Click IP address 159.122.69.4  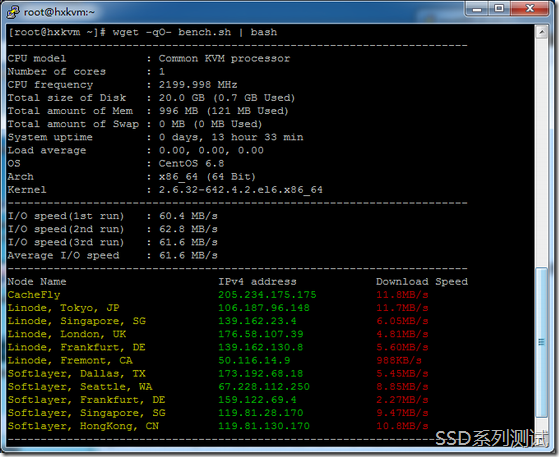pos(257,400)
